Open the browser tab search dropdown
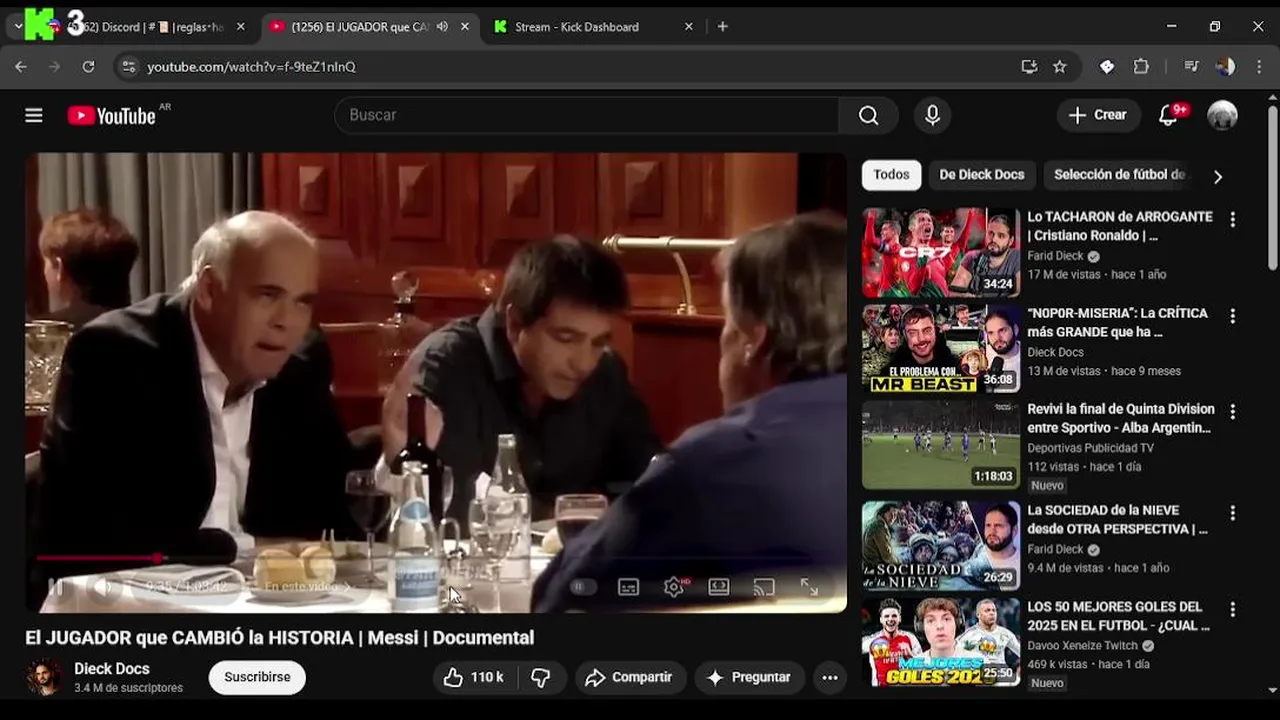 [x=18, y=27]
